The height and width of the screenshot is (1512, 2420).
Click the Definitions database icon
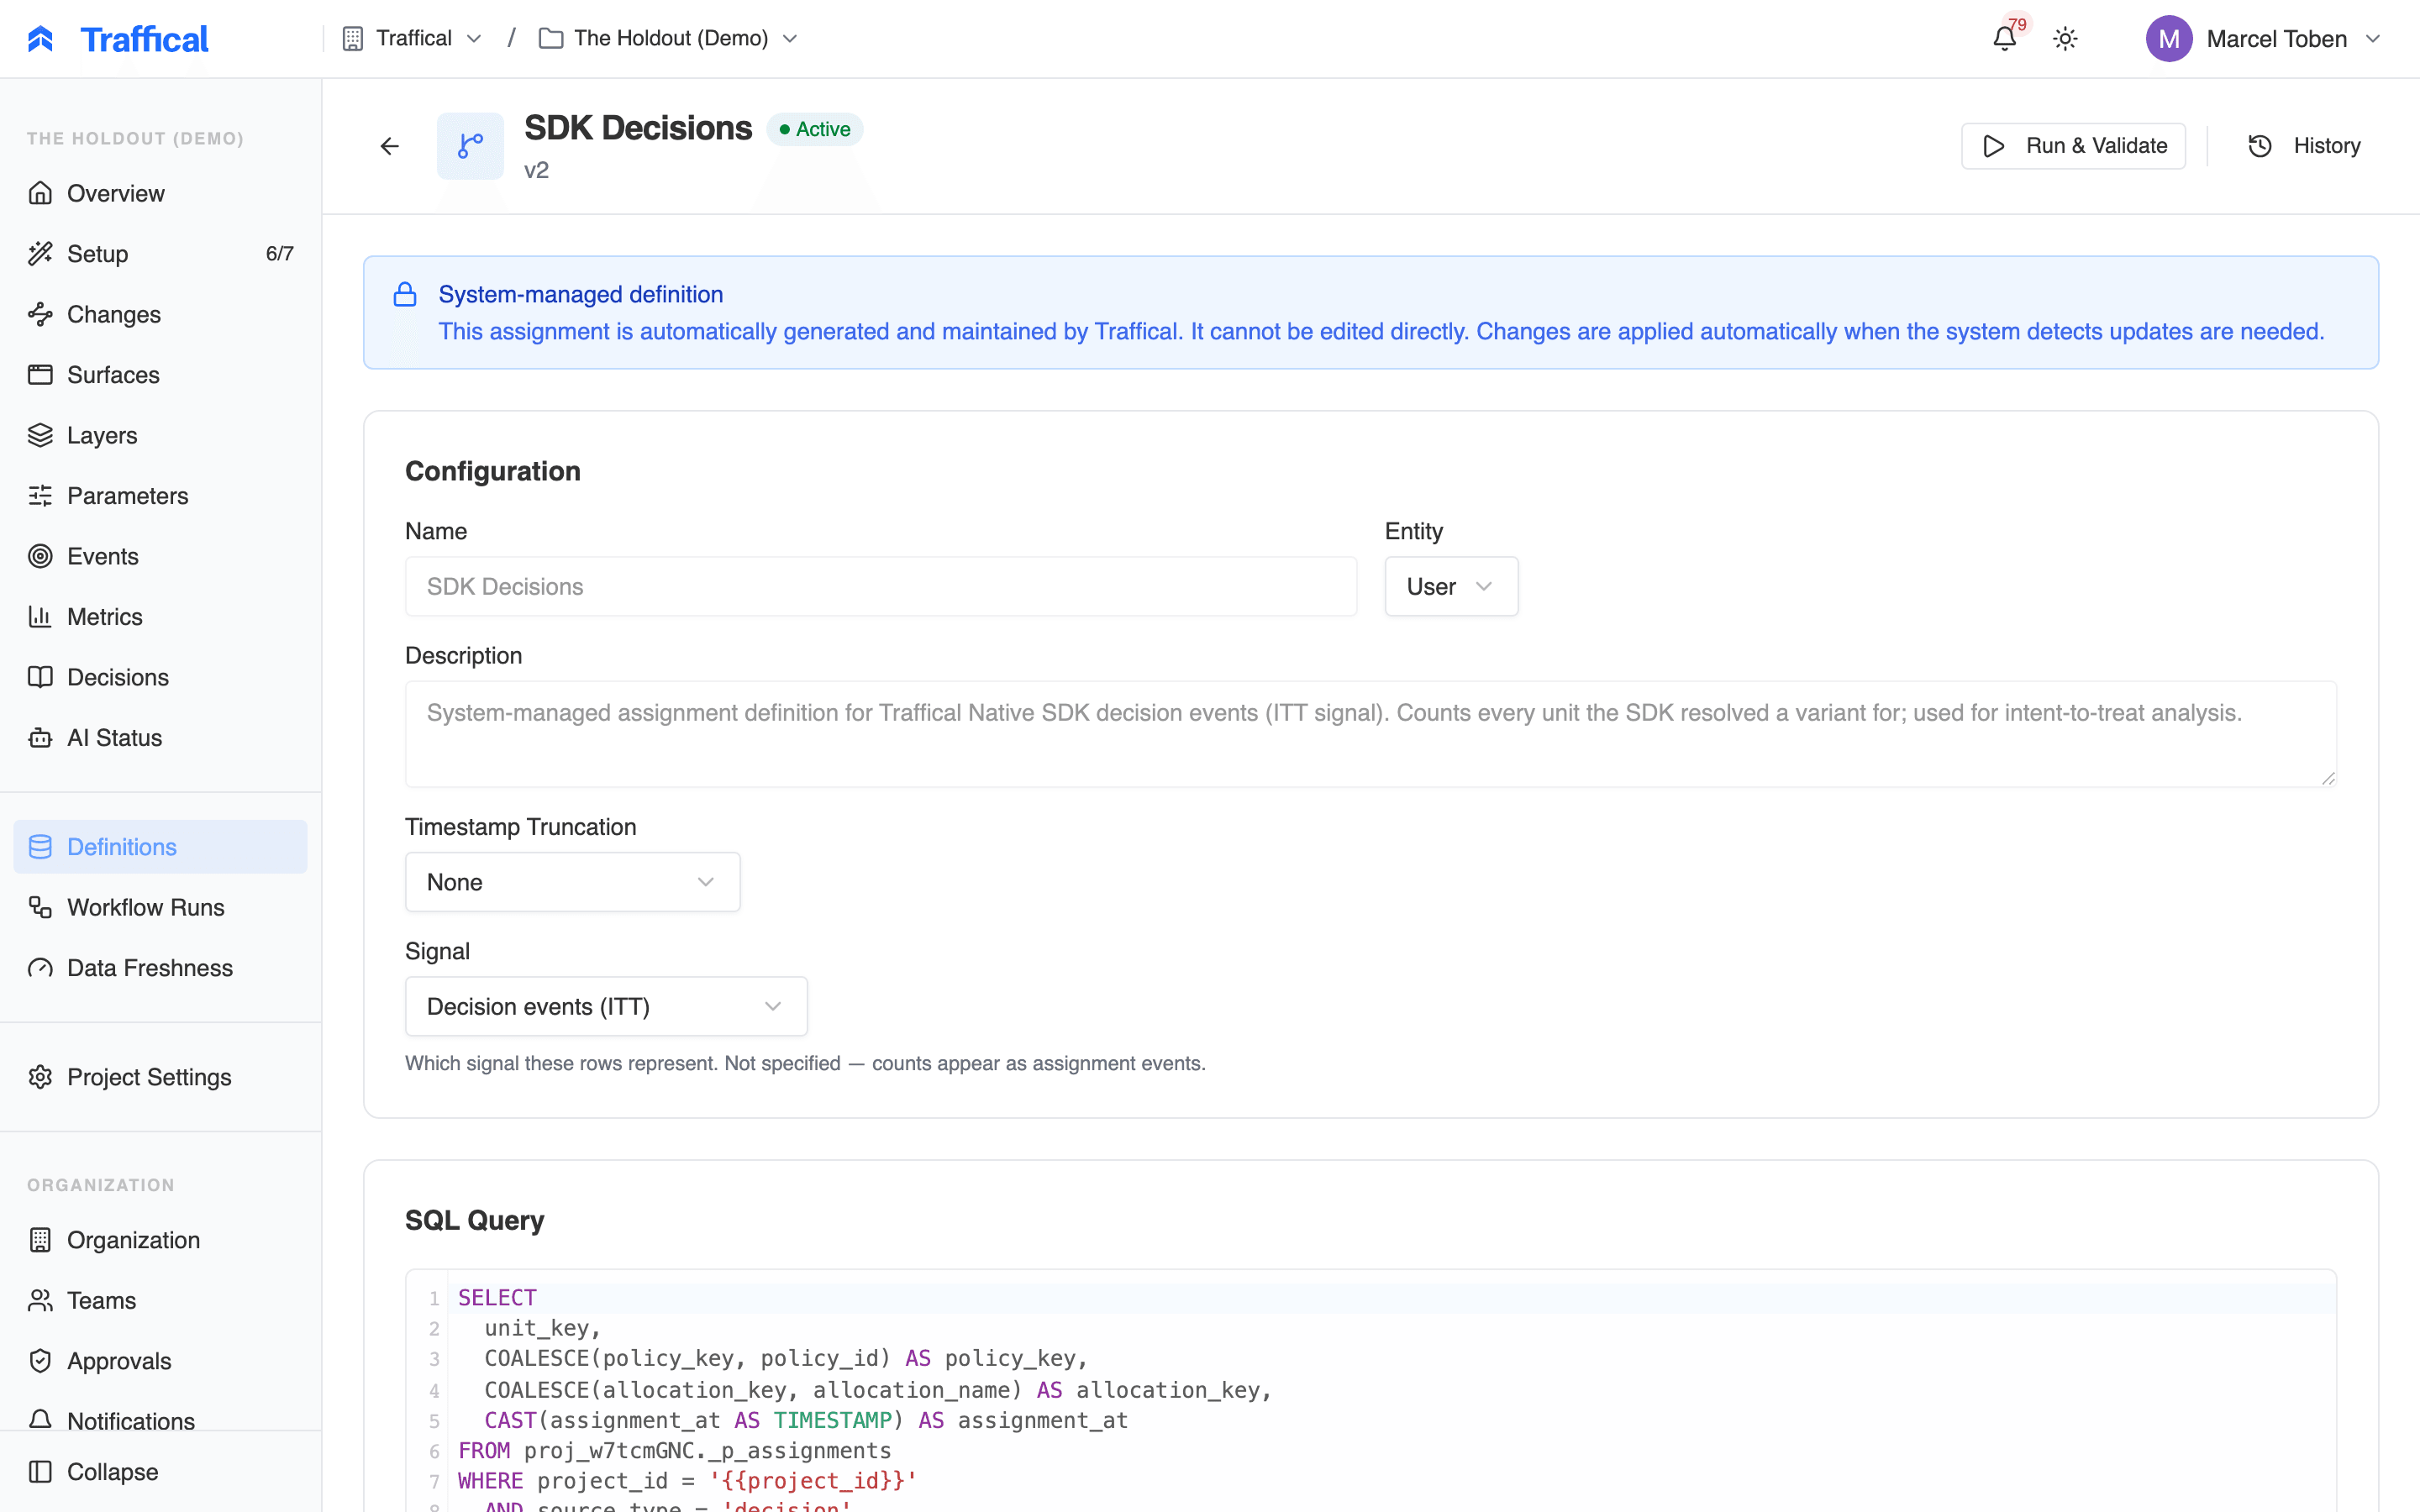click(40, 847)
